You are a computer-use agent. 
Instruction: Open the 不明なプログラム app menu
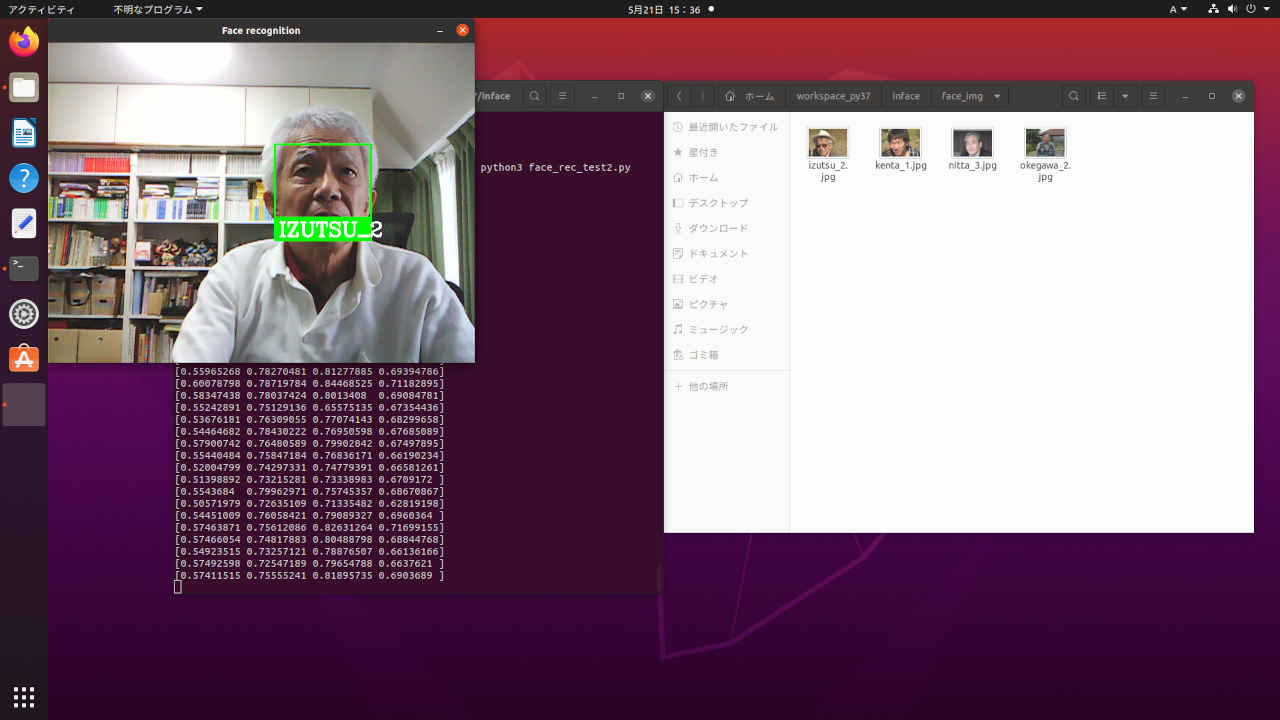tap(157, 9)
